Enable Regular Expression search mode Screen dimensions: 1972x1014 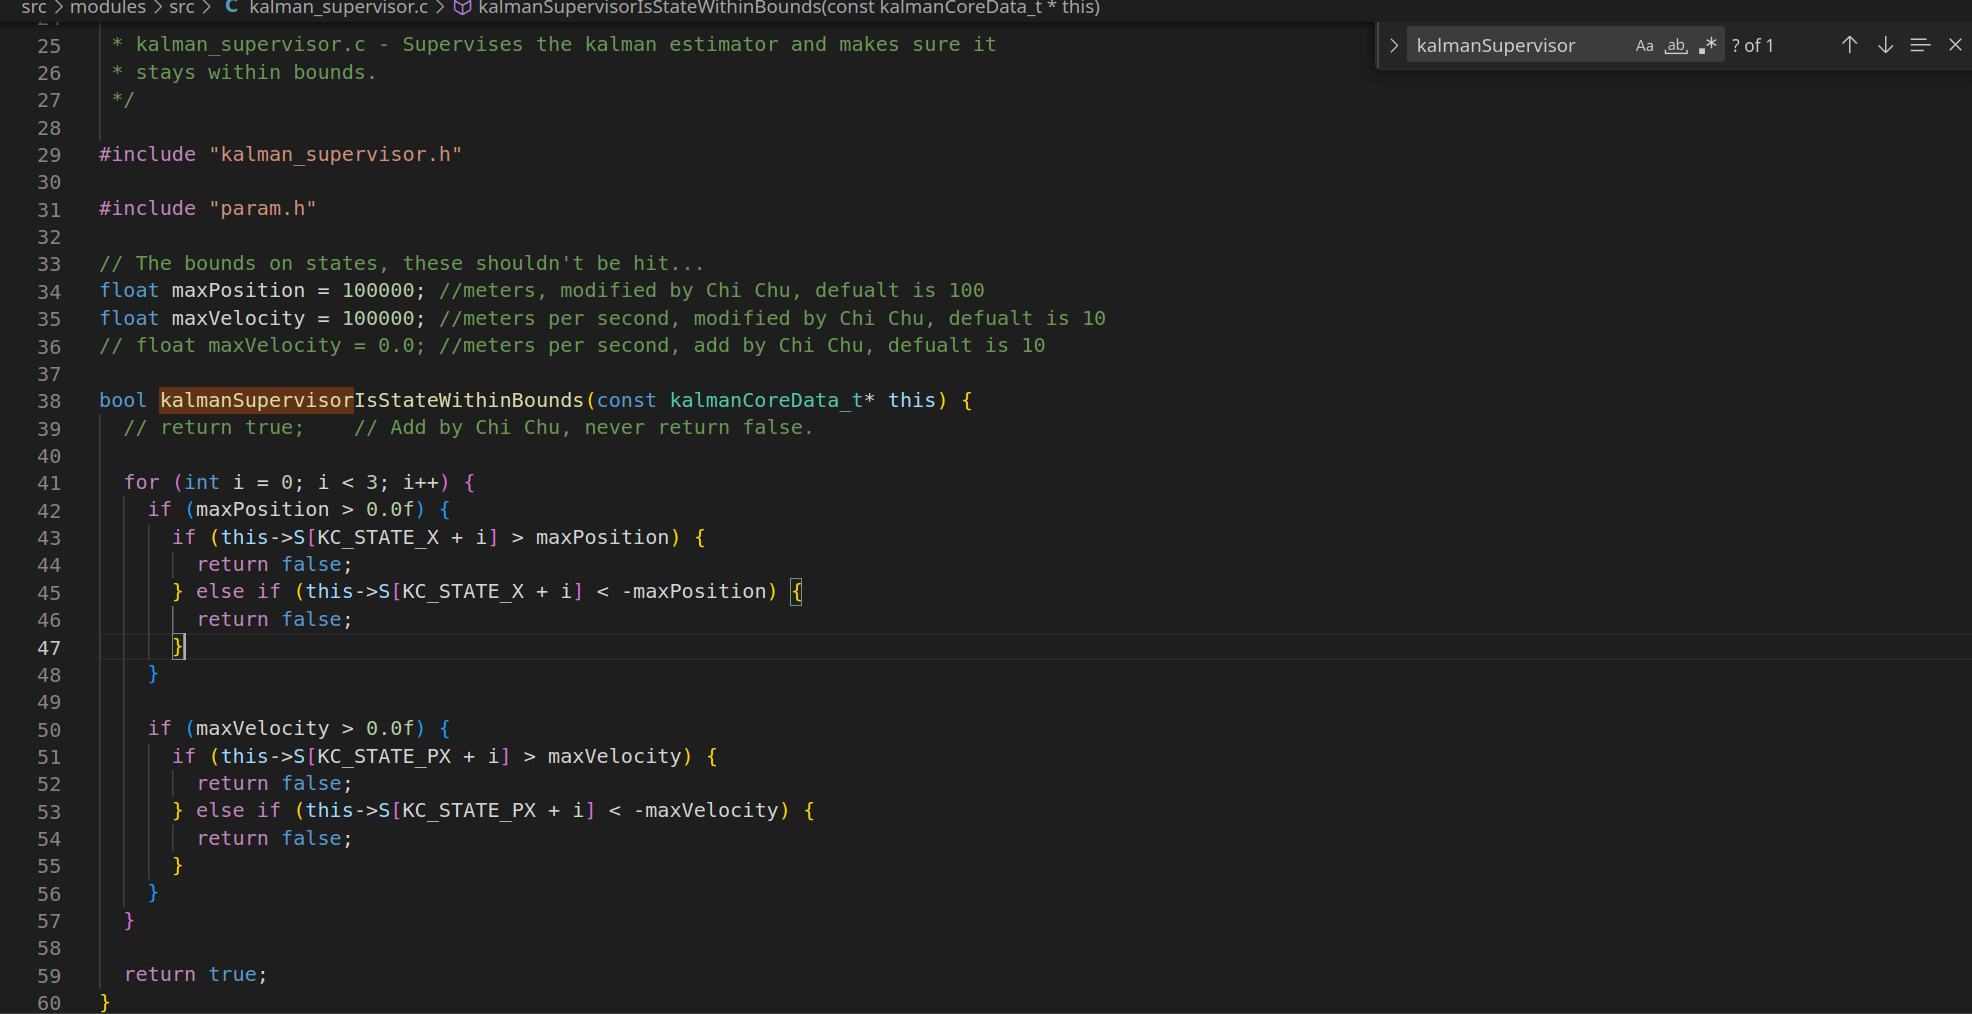(1708, 45)
